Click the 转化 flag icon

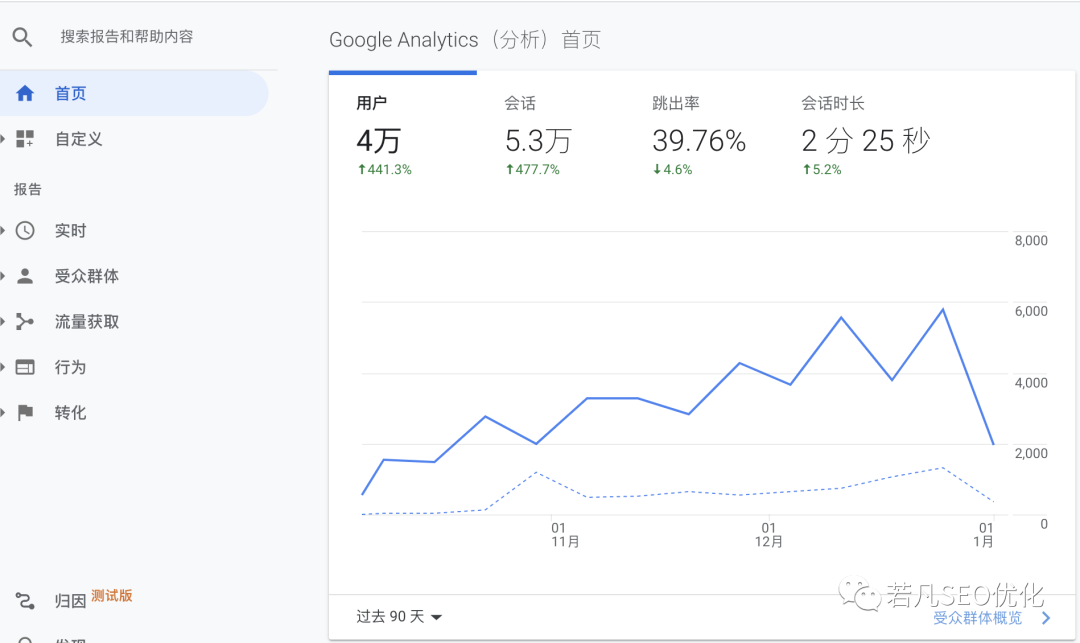click(25, 413)
